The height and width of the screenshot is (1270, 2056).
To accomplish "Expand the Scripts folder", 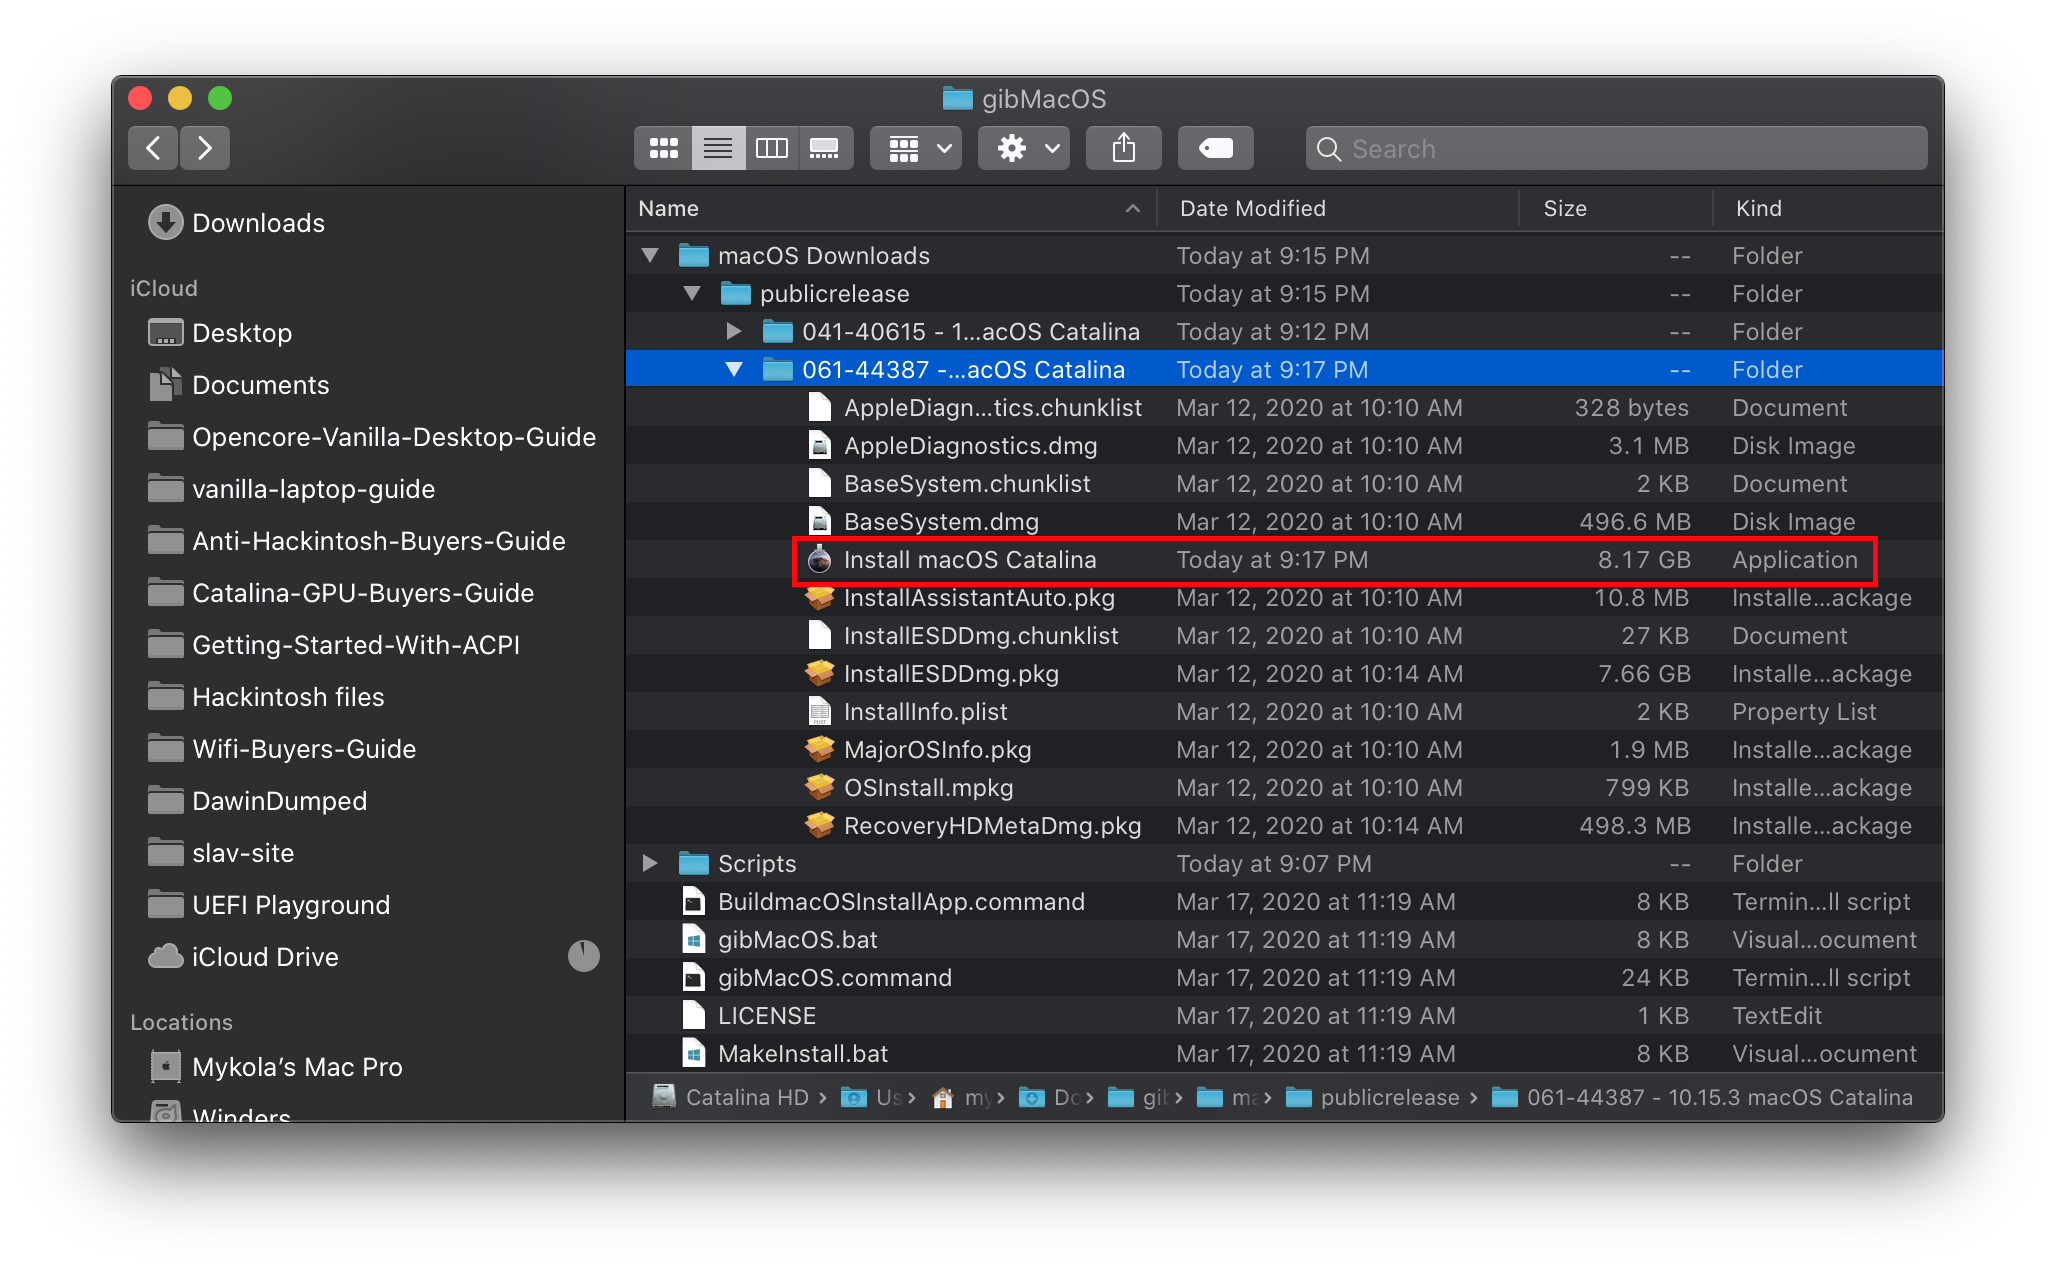I will pyautogui.click(x=650, y=863).
